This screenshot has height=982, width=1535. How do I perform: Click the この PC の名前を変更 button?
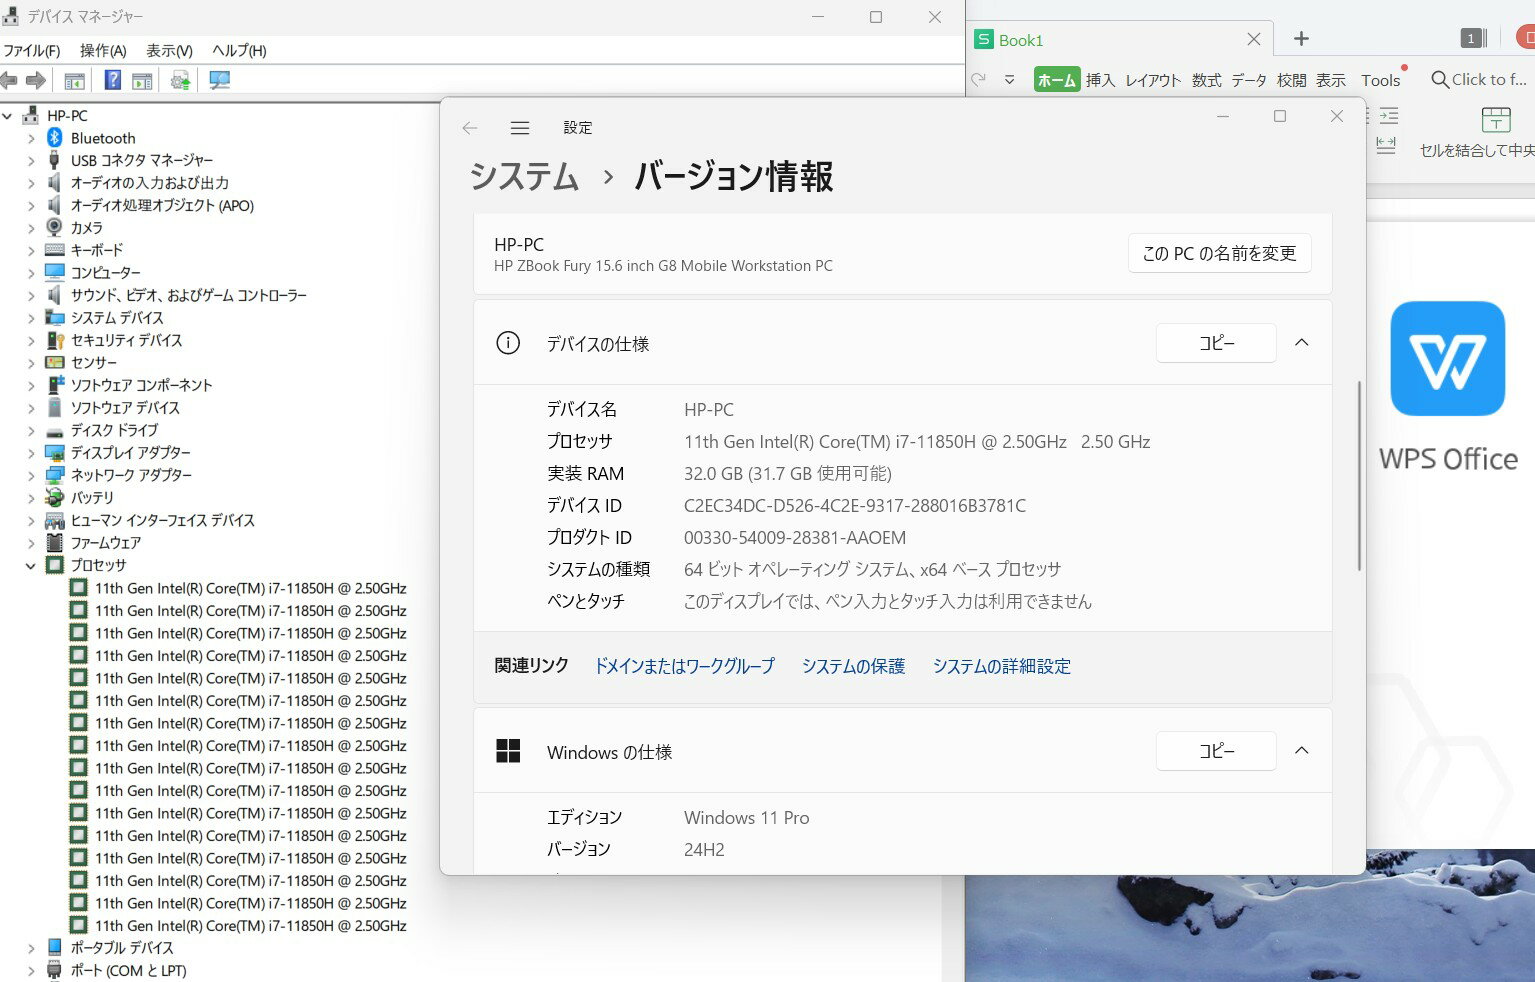pos(1219,254)
